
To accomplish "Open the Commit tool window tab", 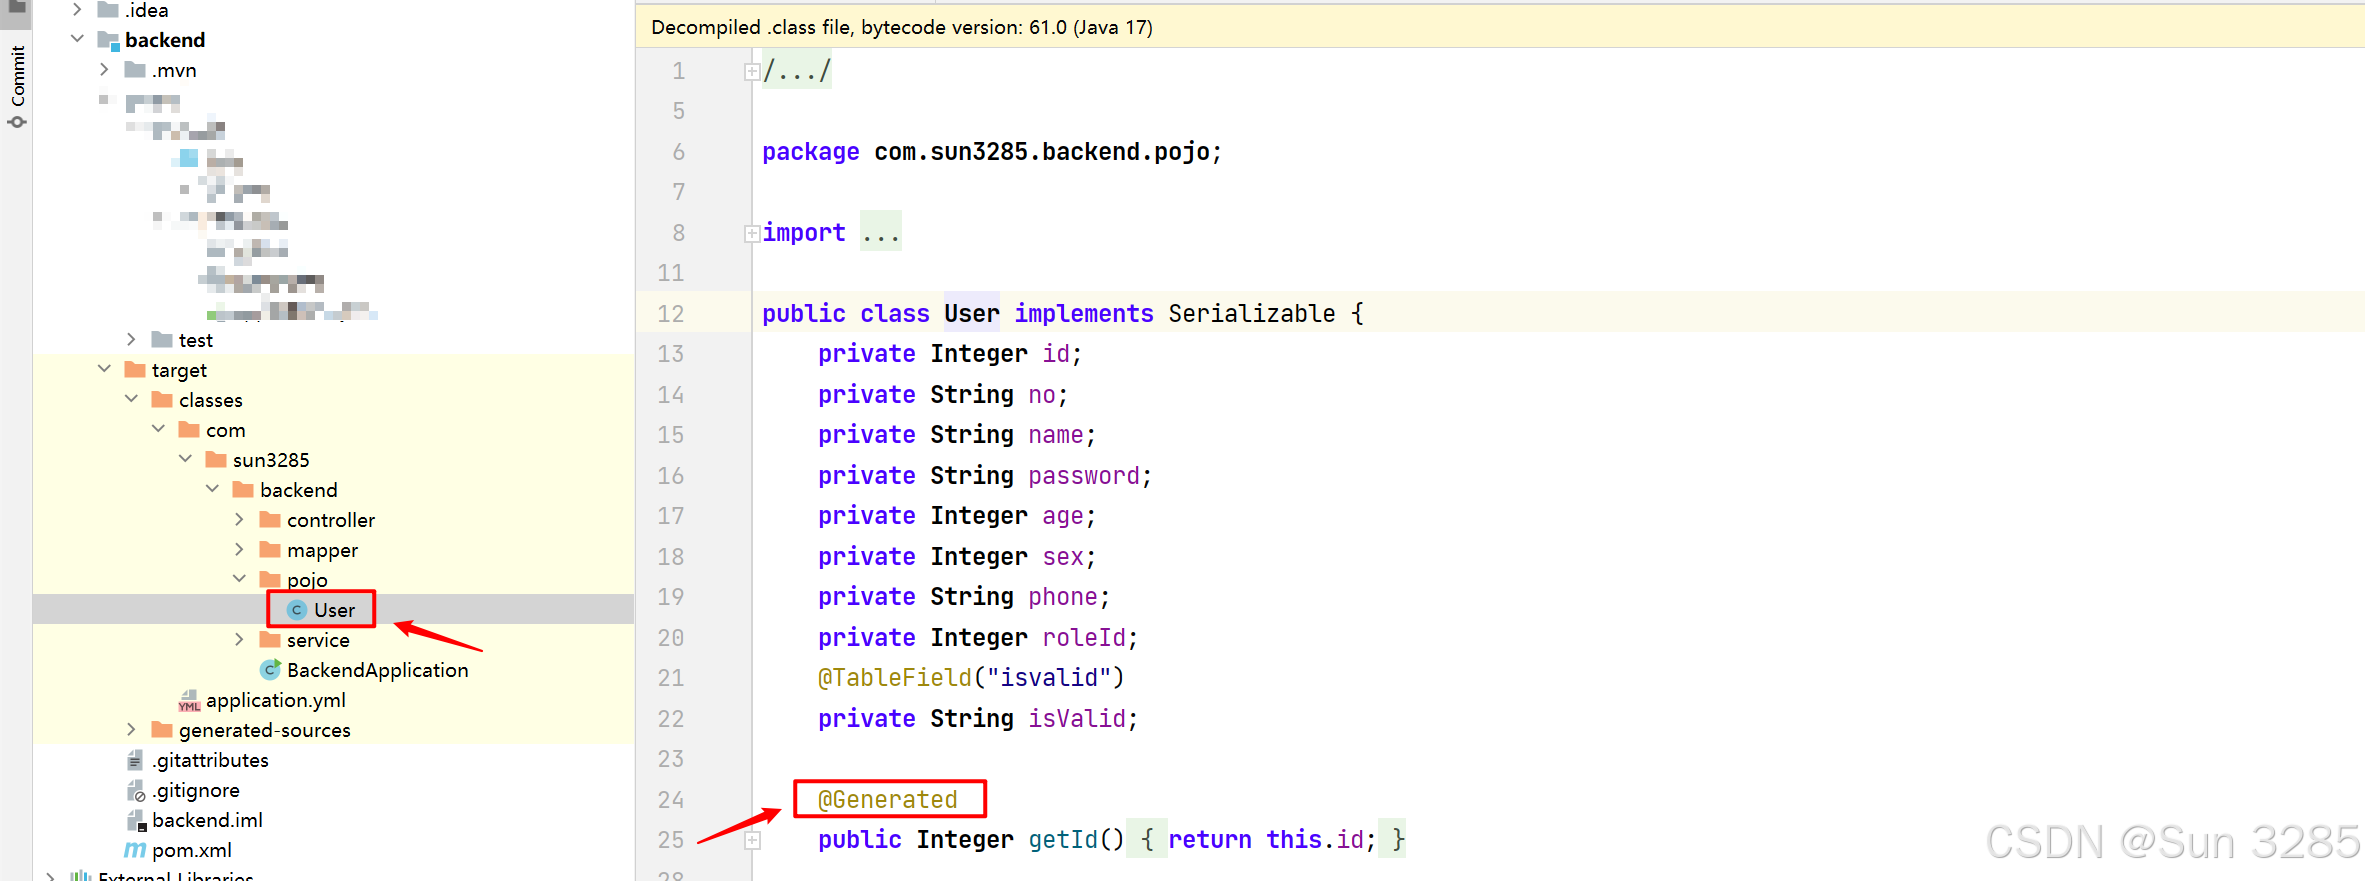I will [x=17, y=75].
